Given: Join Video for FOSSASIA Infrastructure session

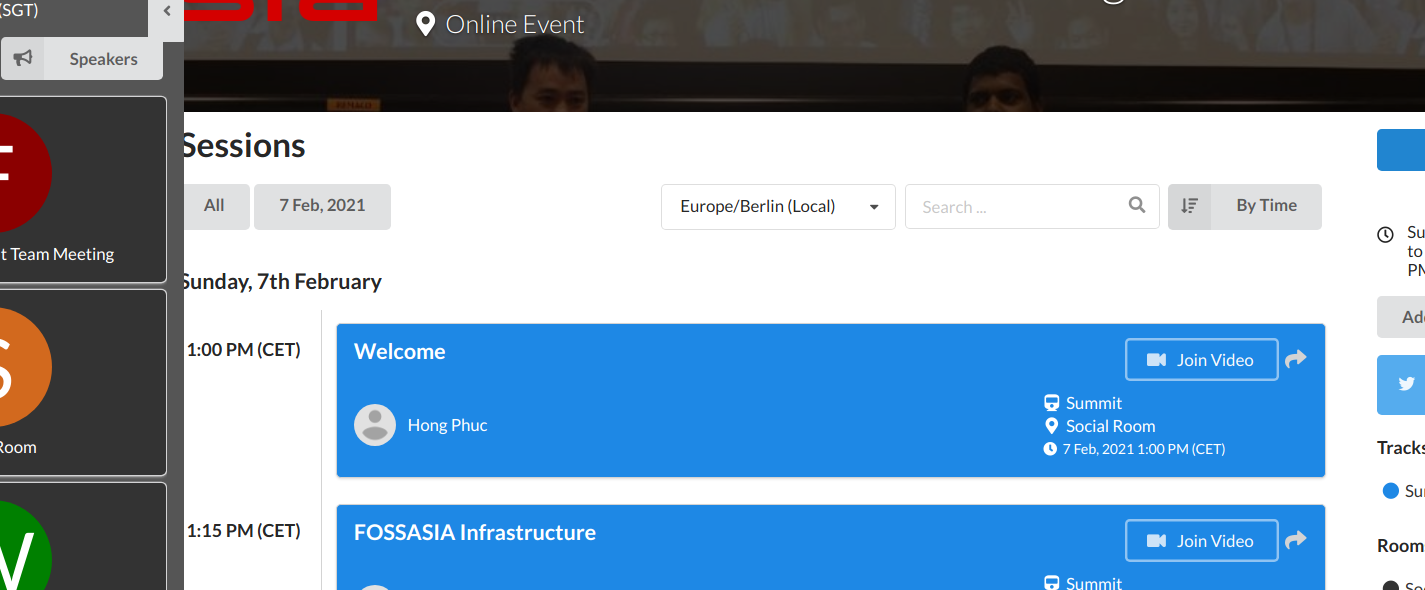Looking at the screenshot, I should pos(1202,541).
